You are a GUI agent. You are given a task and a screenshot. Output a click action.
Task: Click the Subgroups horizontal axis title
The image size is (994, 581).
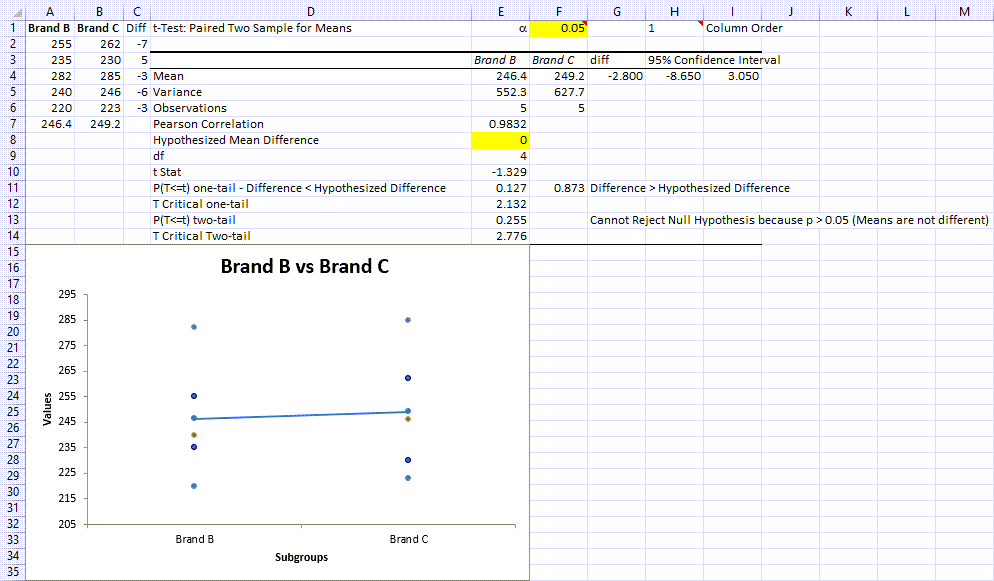point(303,557)
